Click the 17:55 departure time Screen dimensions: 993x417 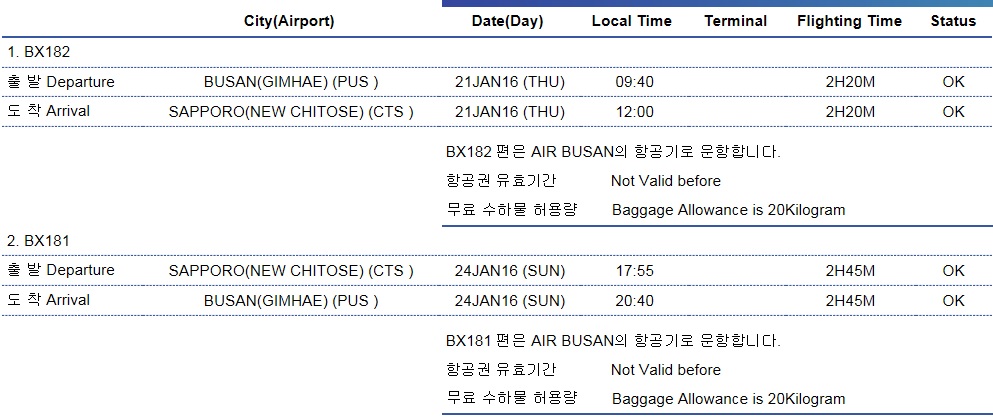(635, 271)
